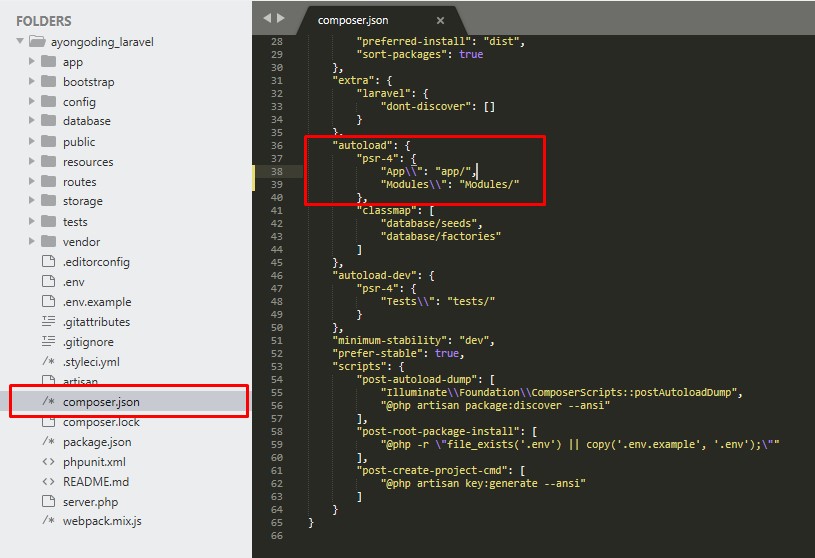815x558 pixels.
Task: Click the storage folder icon
Action: pyautogui.click(x=48, y=200)
